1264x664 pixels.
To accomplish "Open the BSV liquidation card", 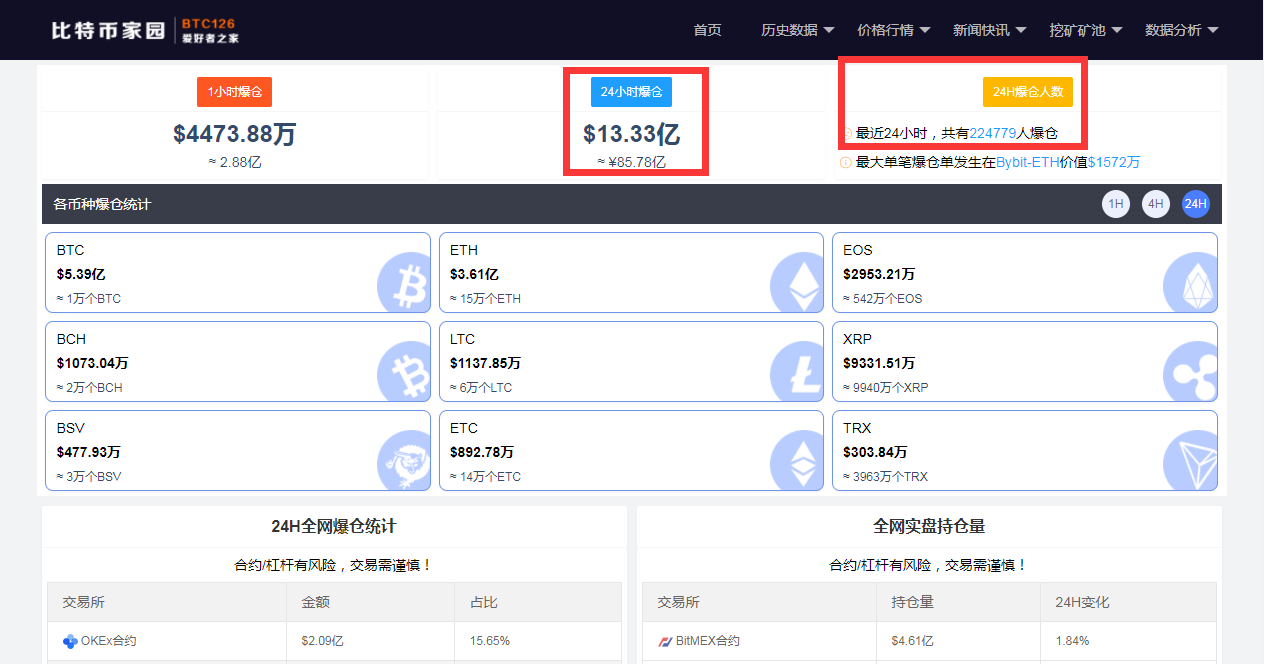I will coord(238,451).
